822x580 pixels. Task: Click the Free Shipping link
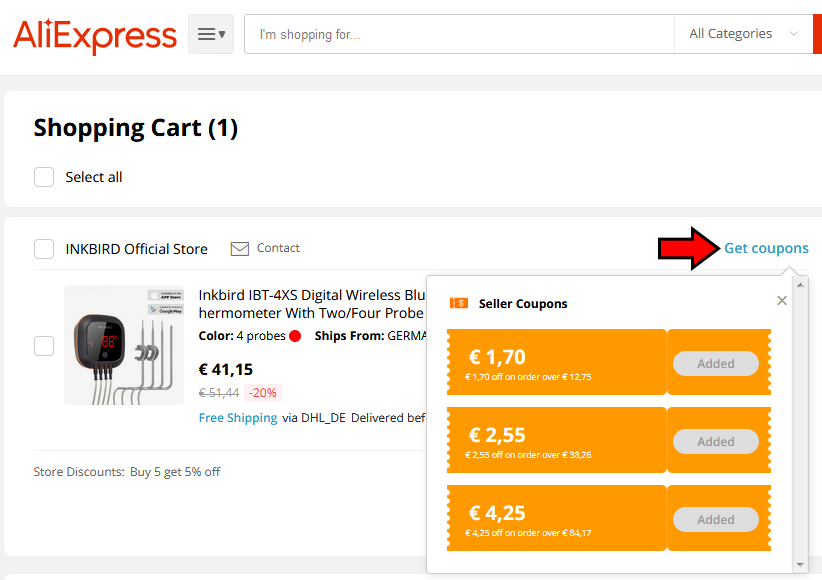238,418
